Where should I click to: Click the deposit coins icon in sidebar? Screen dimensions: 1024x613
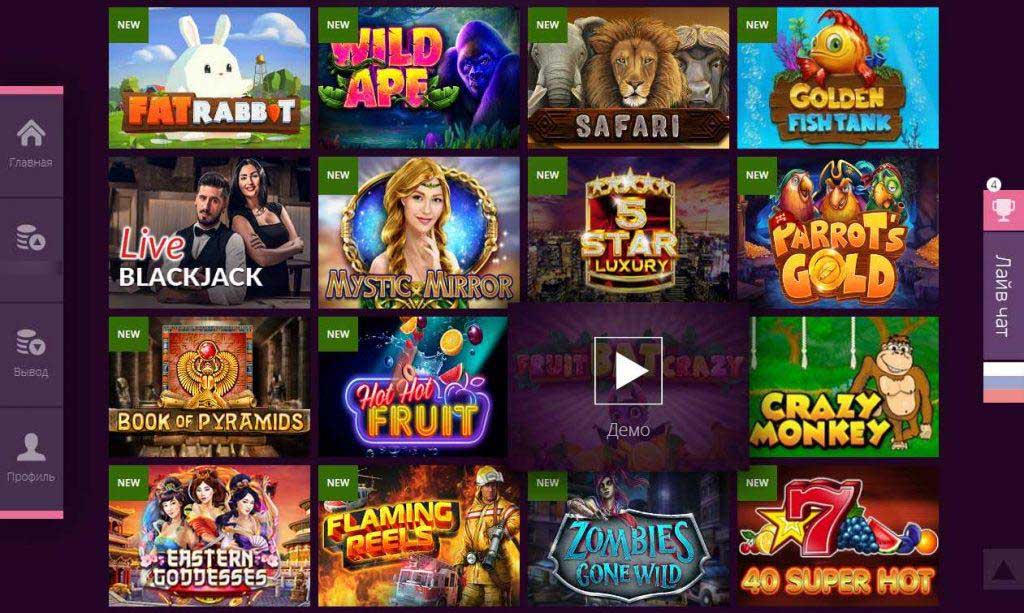tap(31, 238)
